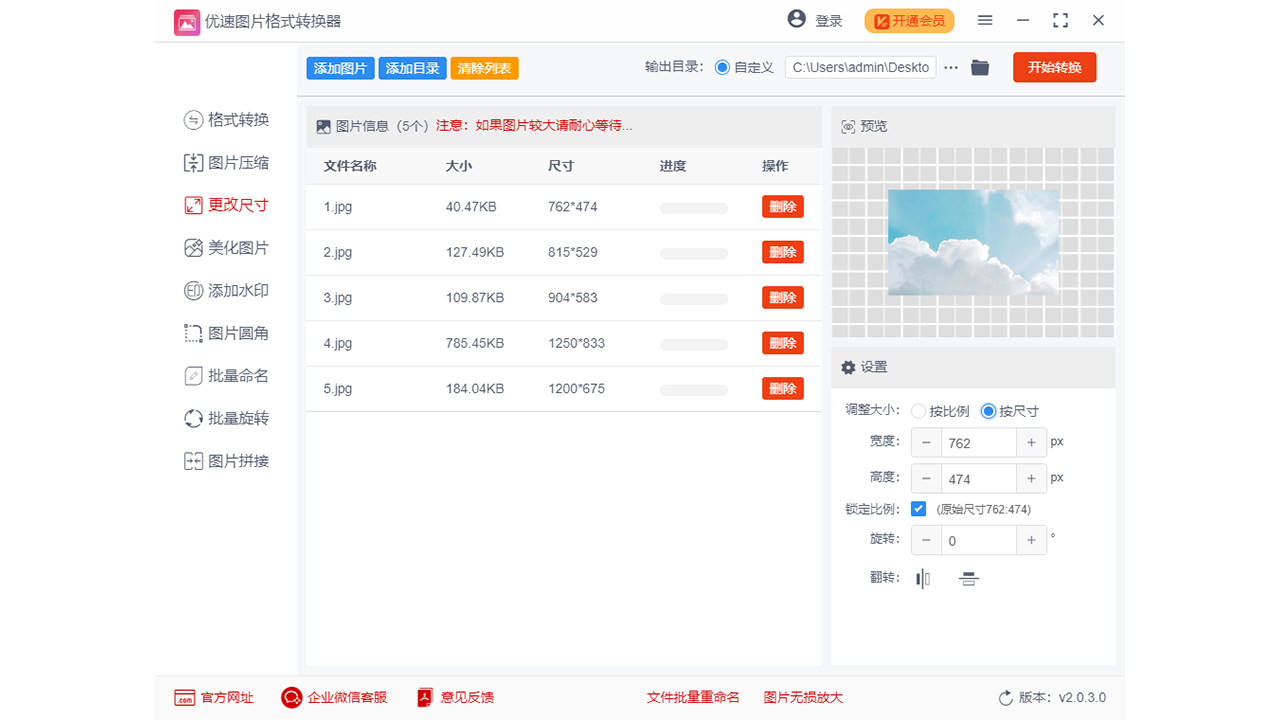Check version via the refresh icon
Viewport: 1280px width, 720px height.
point(1006,698)
